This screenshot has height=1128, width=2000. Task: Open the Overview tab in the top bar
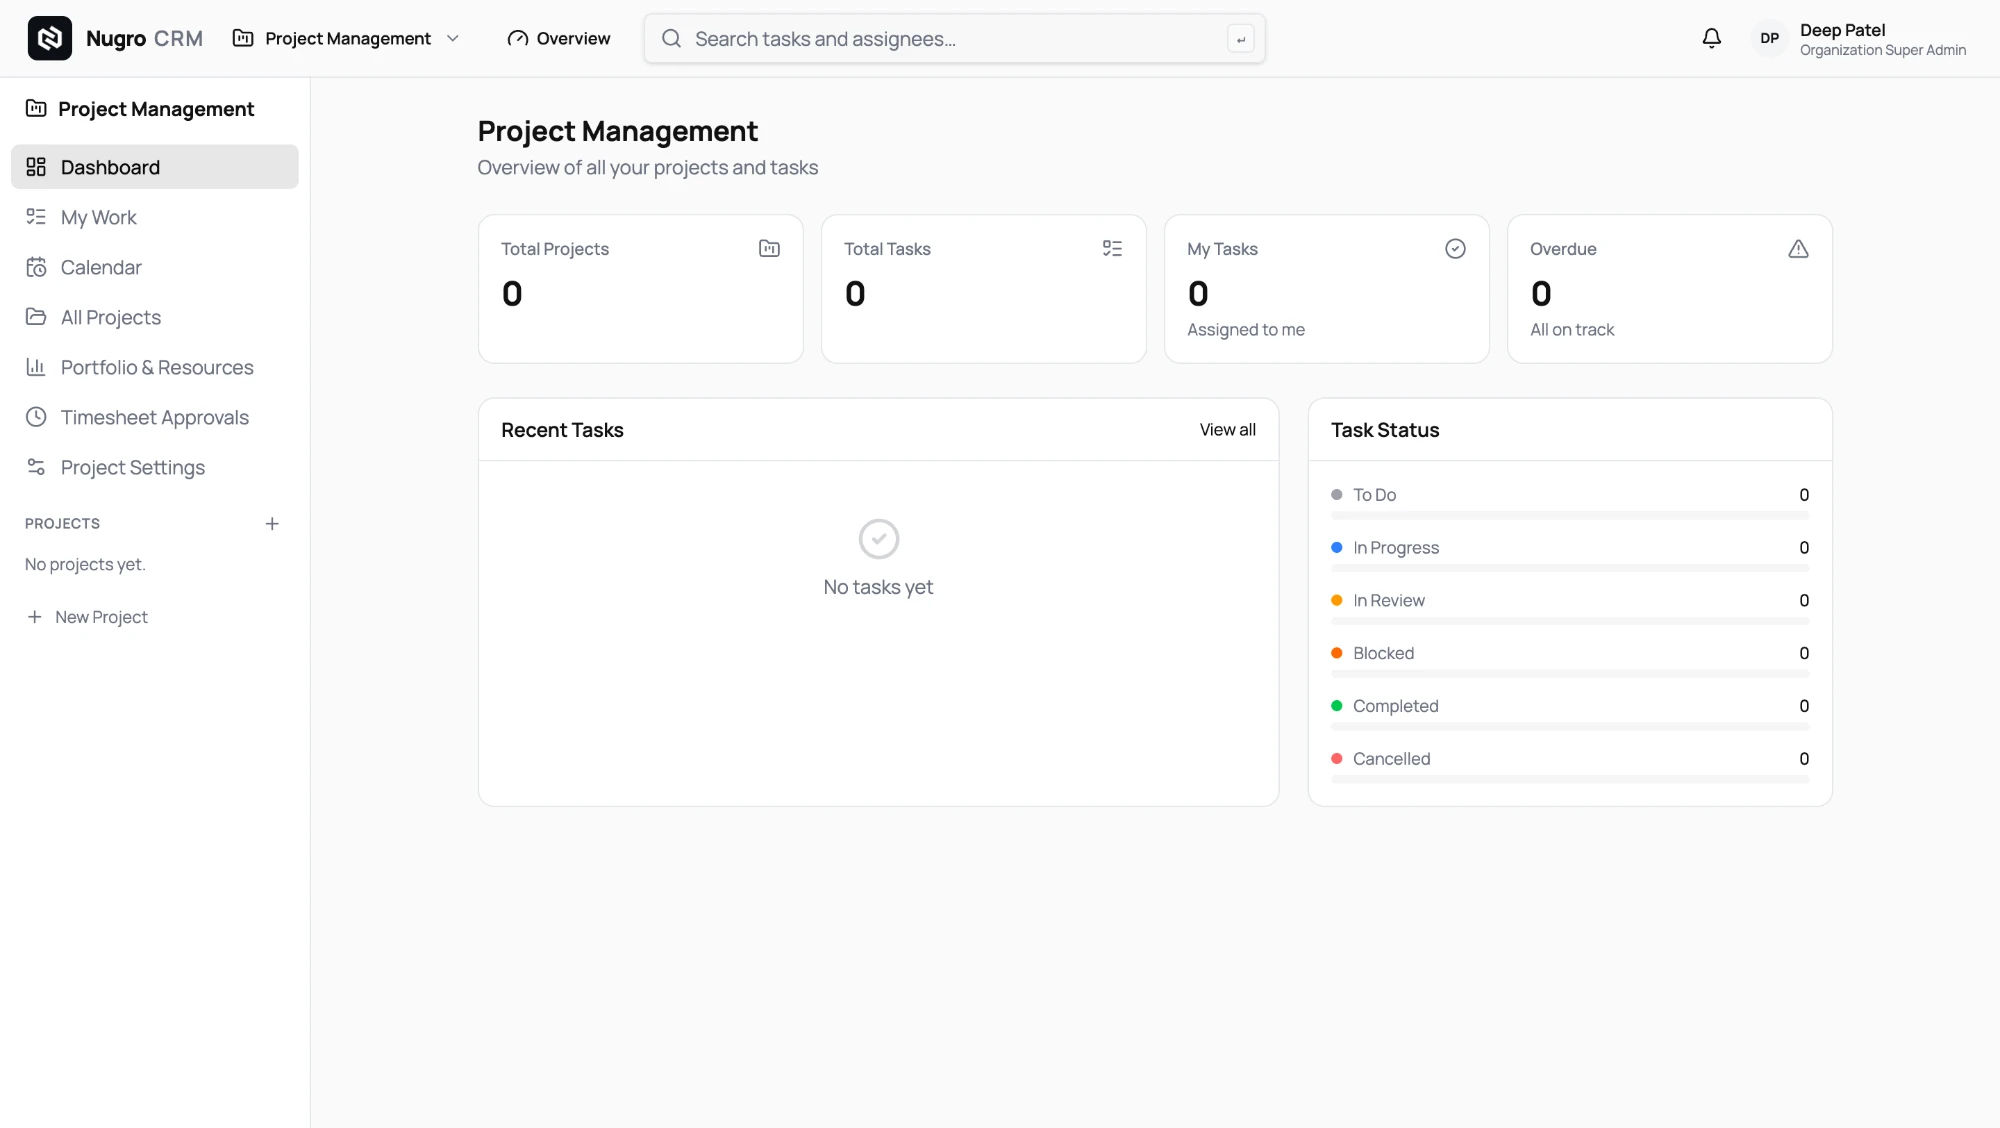(559, 38)
